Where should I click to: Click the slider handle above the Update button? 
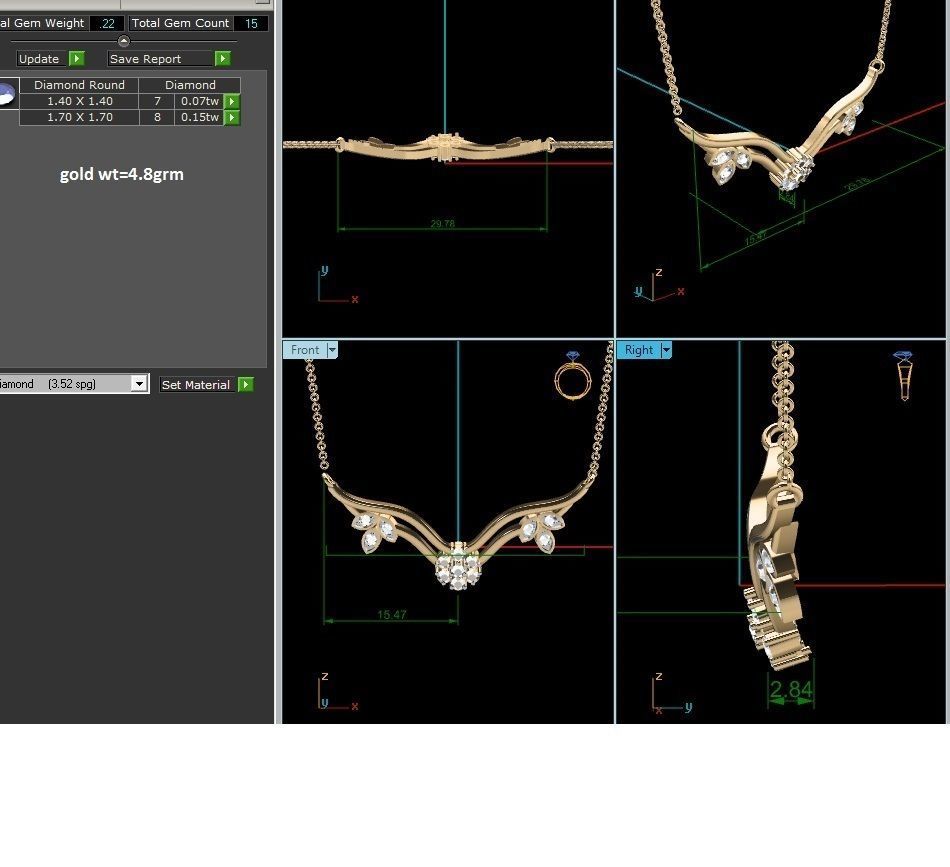click(124, 41)
